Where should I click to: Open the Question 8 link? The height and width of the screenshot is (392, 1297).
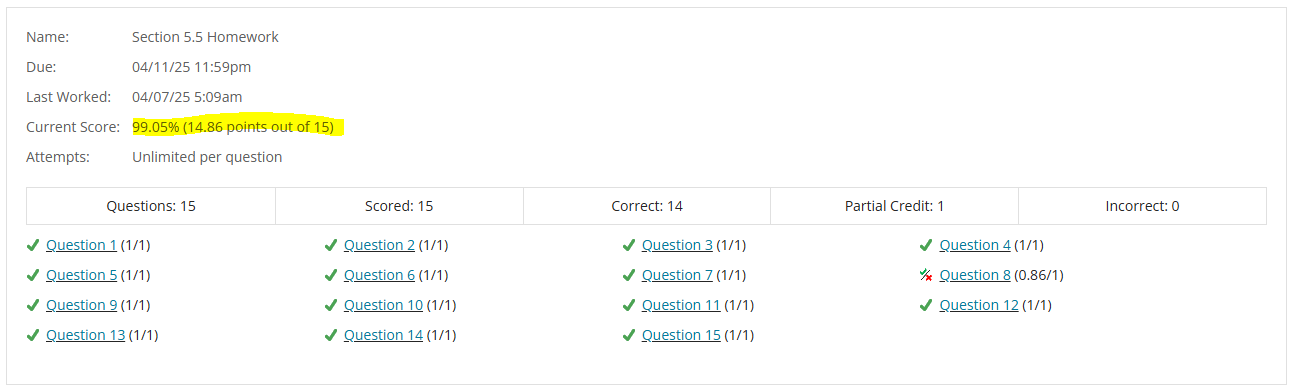point(975,275)
